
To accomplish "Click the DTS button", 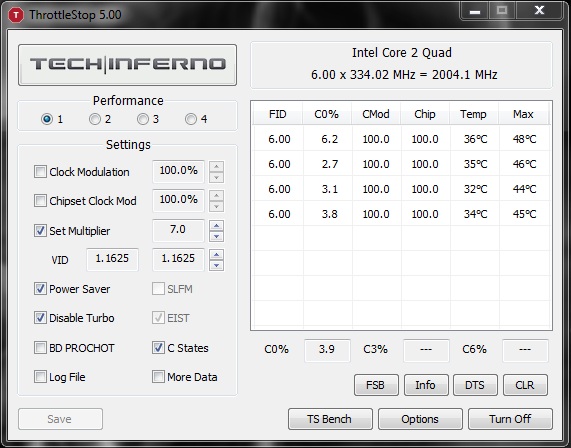I will point(475,385).
